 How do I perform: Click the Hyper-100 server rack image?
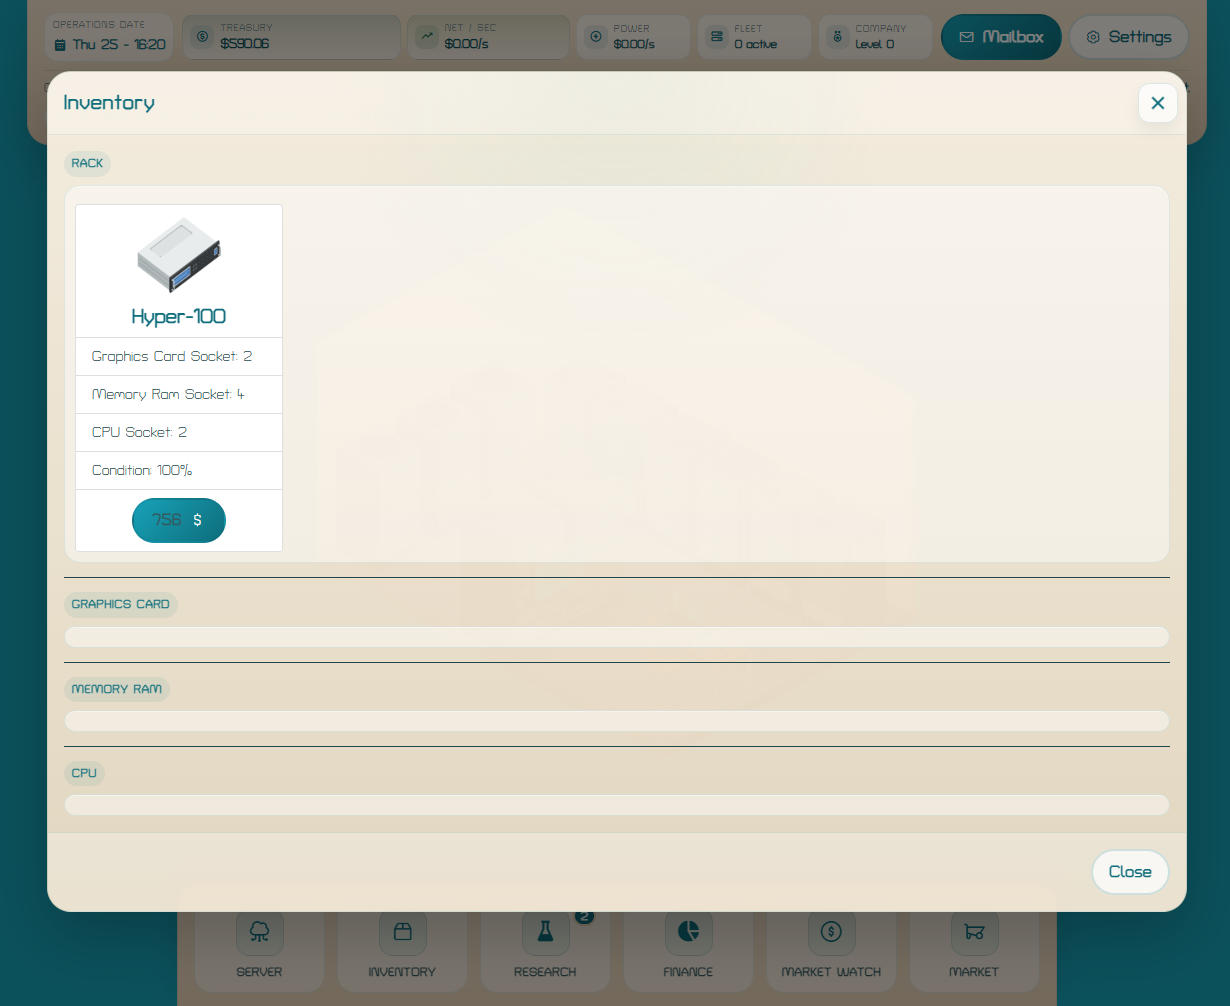point(179,254)
